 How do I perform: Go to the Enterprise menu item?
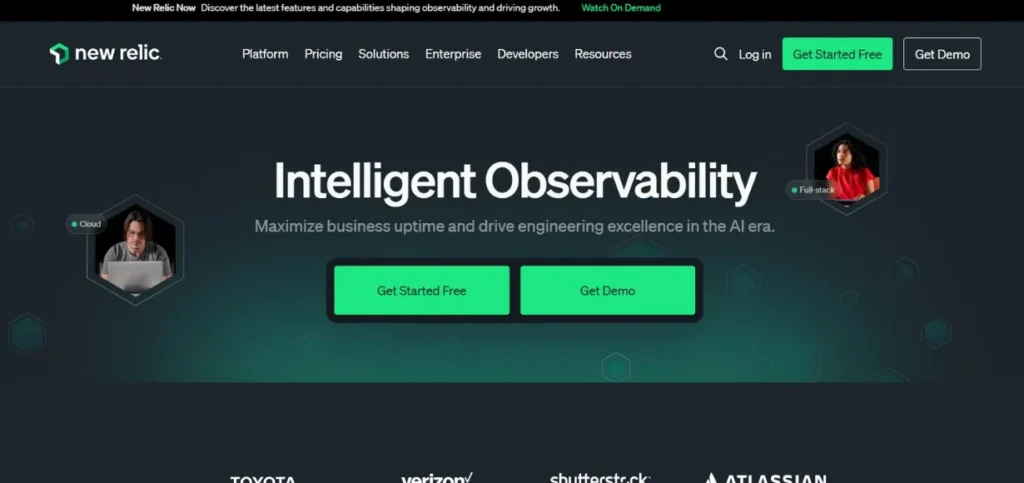click(453, 54)
